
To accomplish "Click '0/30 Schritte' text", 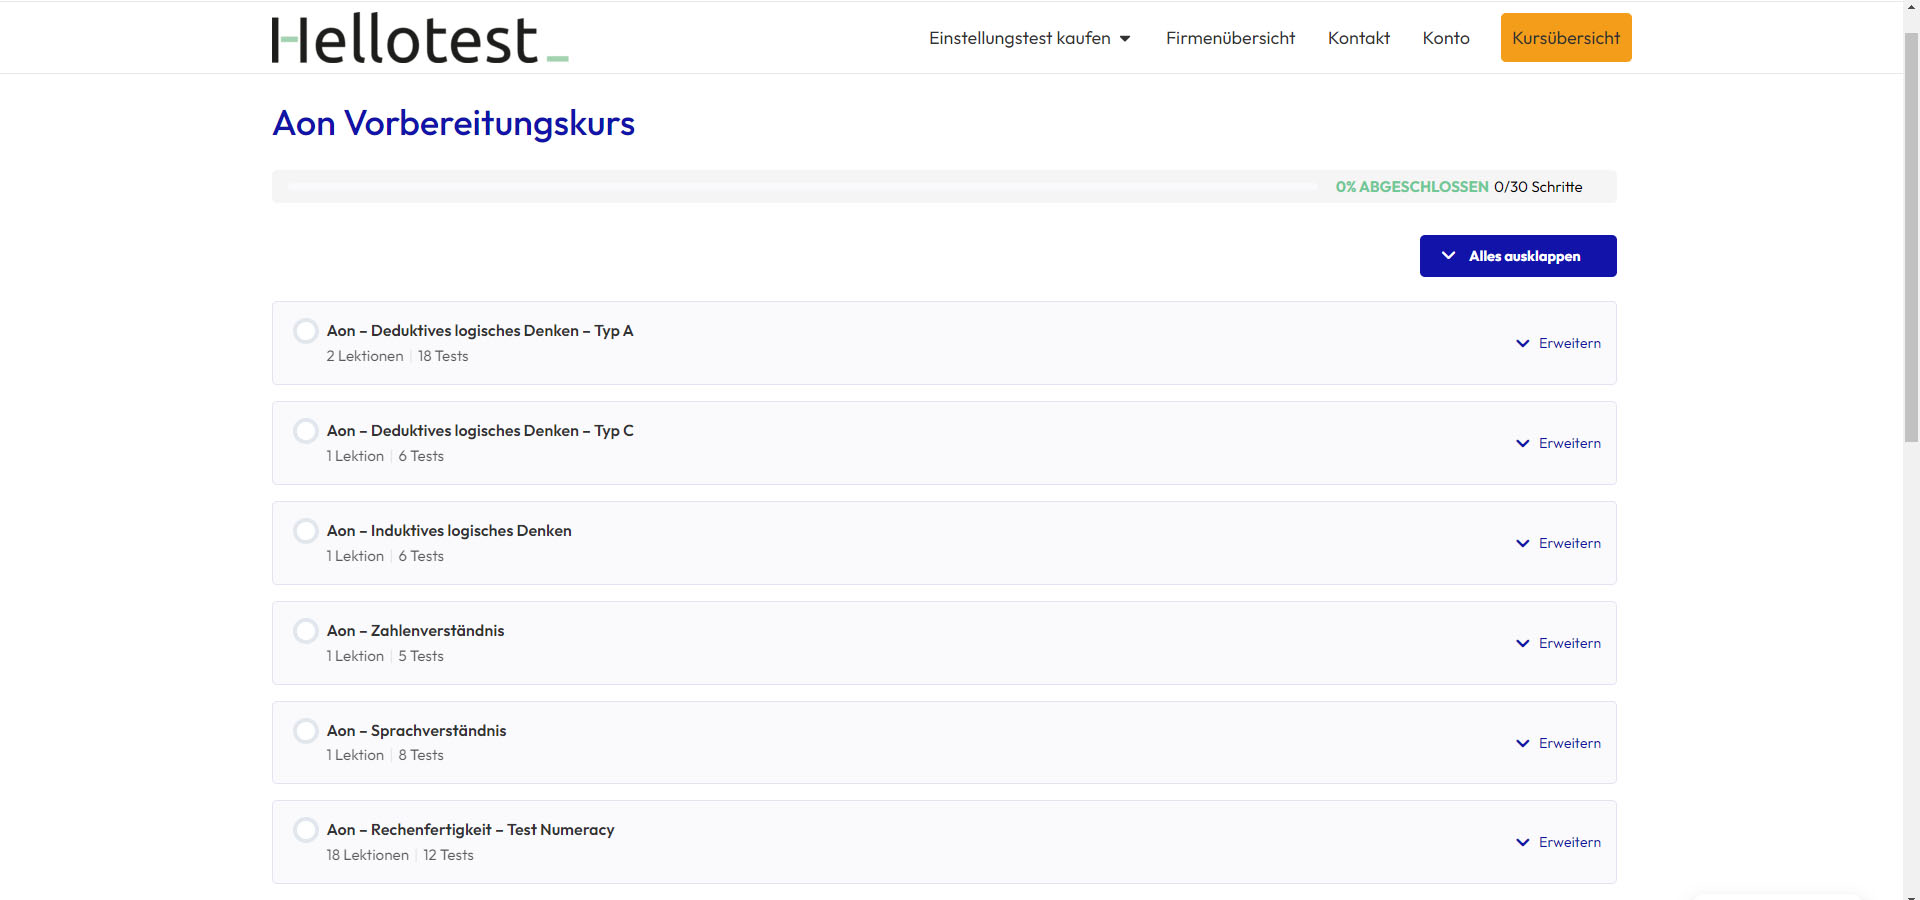I will [1538, 187].
